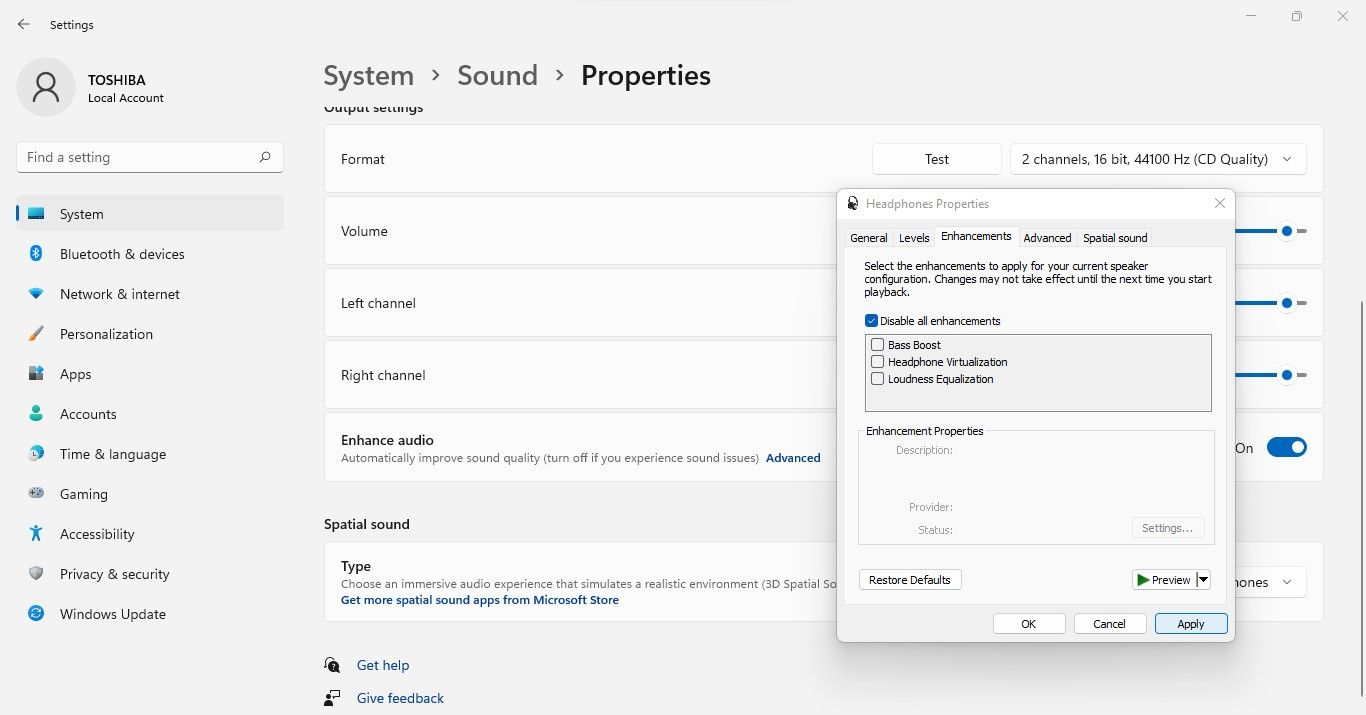Click the green play icon on Preview
1366x715 pixels.
tap(1143, 580)
